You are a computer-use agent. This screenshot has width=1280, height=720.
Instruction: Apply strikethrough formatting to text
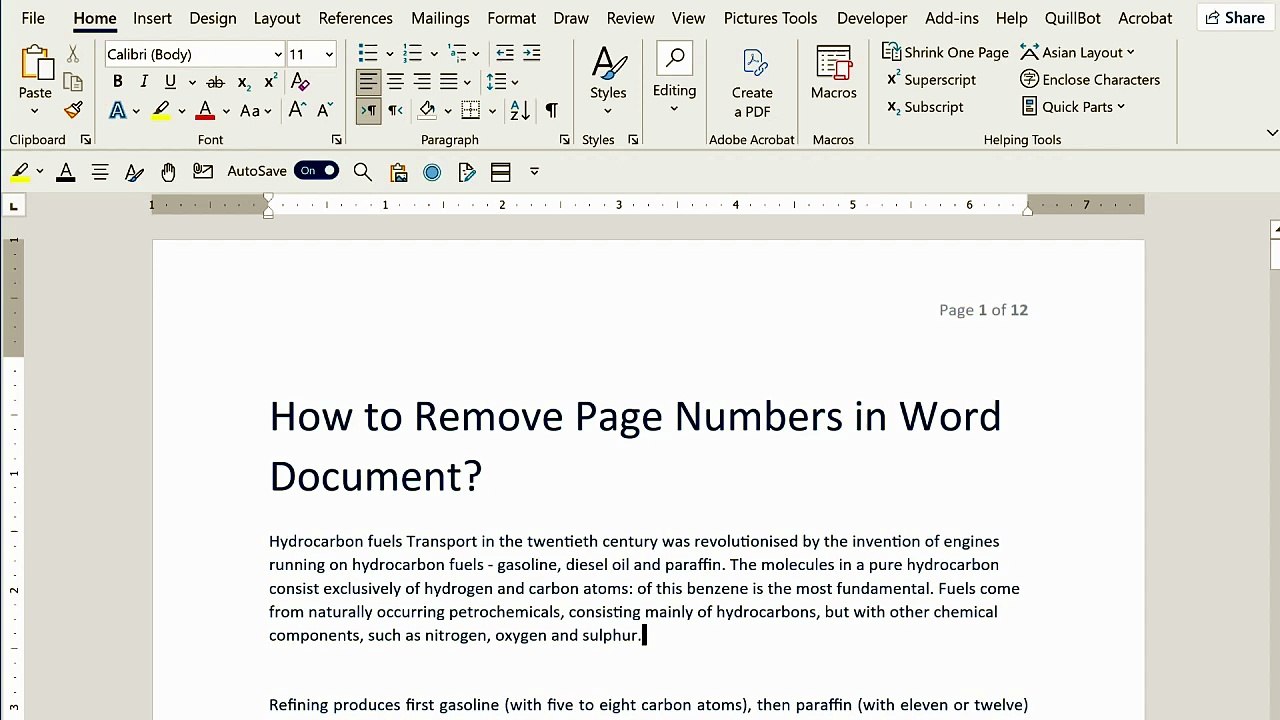(215, 82)
